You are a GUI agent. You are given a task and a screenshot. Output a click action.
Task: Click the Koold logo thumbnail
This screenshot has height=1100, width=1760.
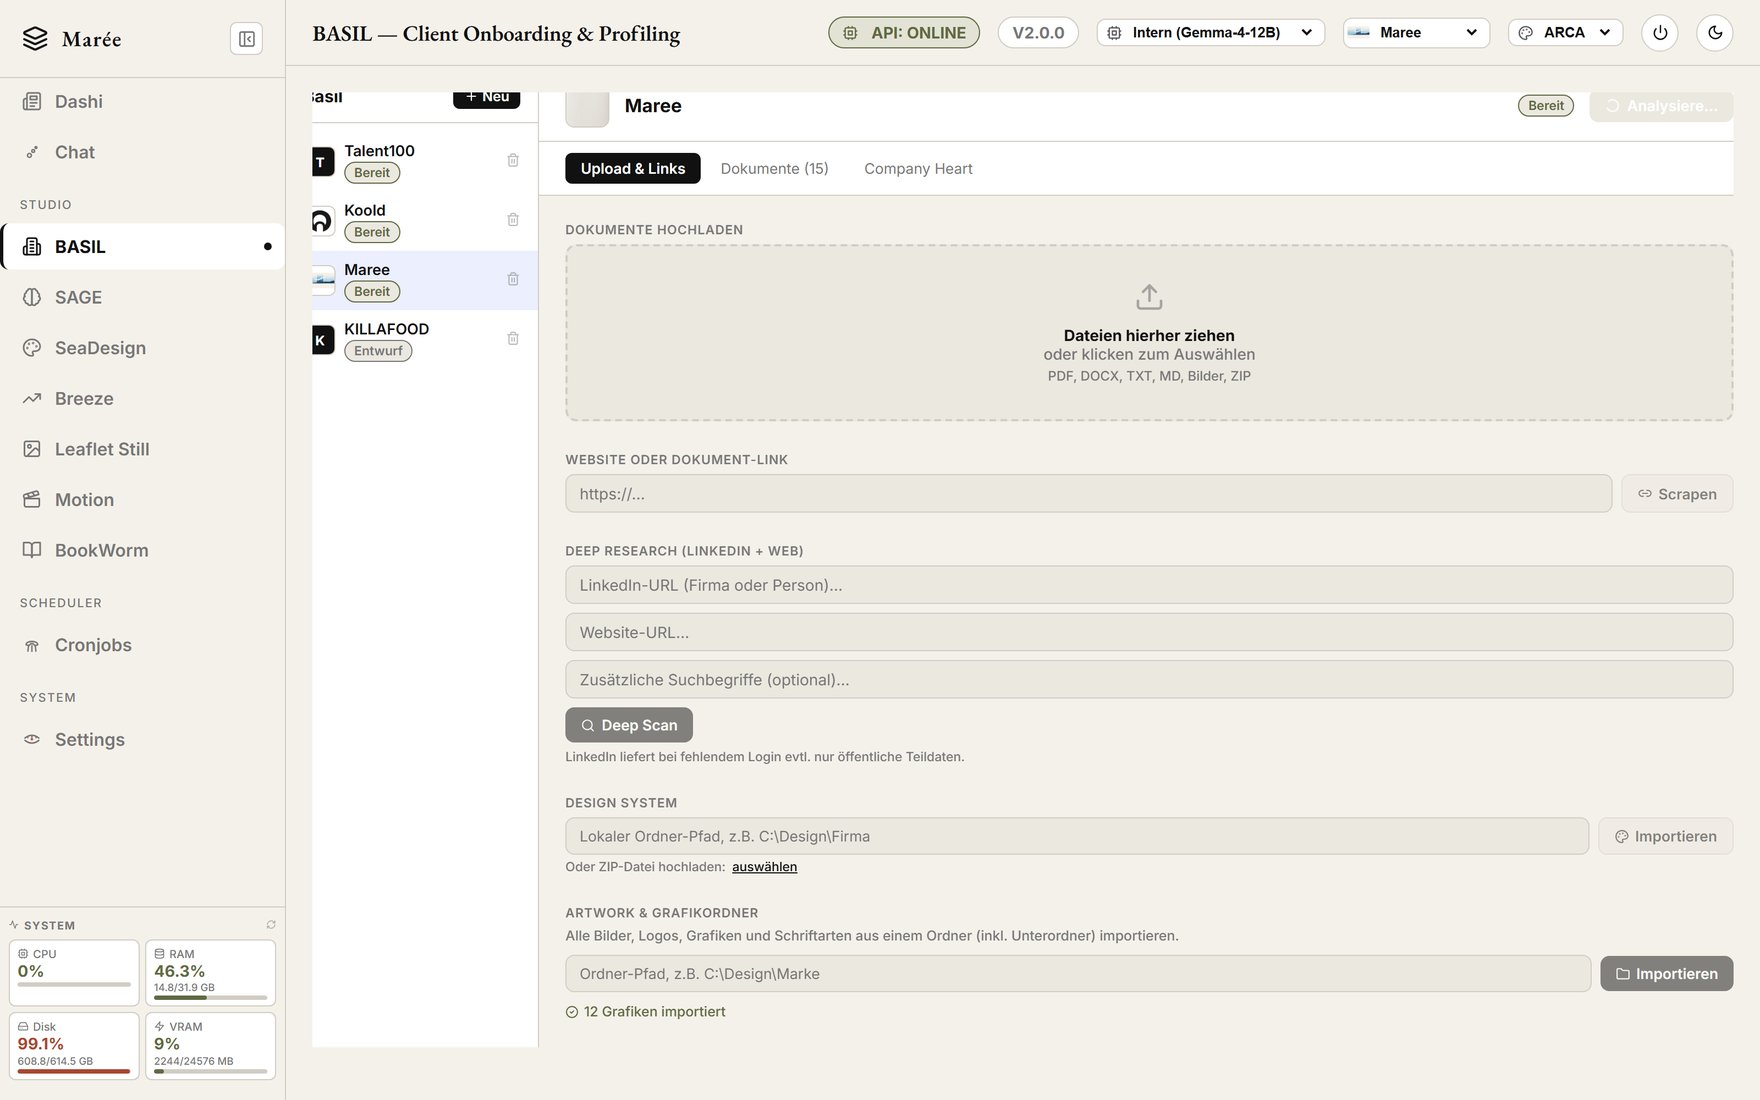(323, 221)
